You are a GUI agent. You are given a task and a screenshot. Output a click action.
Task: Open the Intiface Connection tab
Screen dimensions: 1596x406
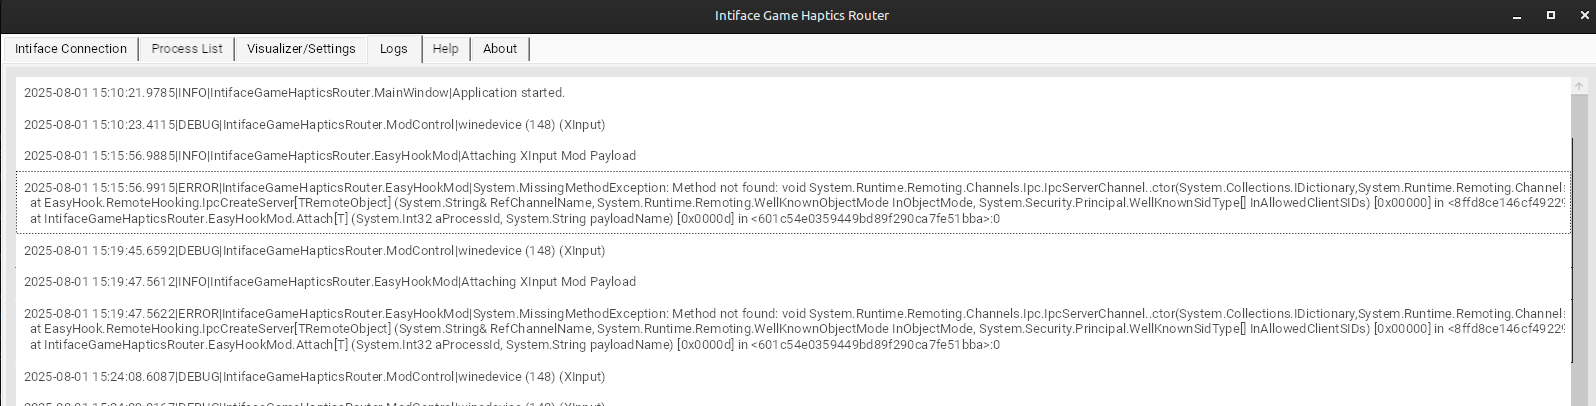pos(71,49)
